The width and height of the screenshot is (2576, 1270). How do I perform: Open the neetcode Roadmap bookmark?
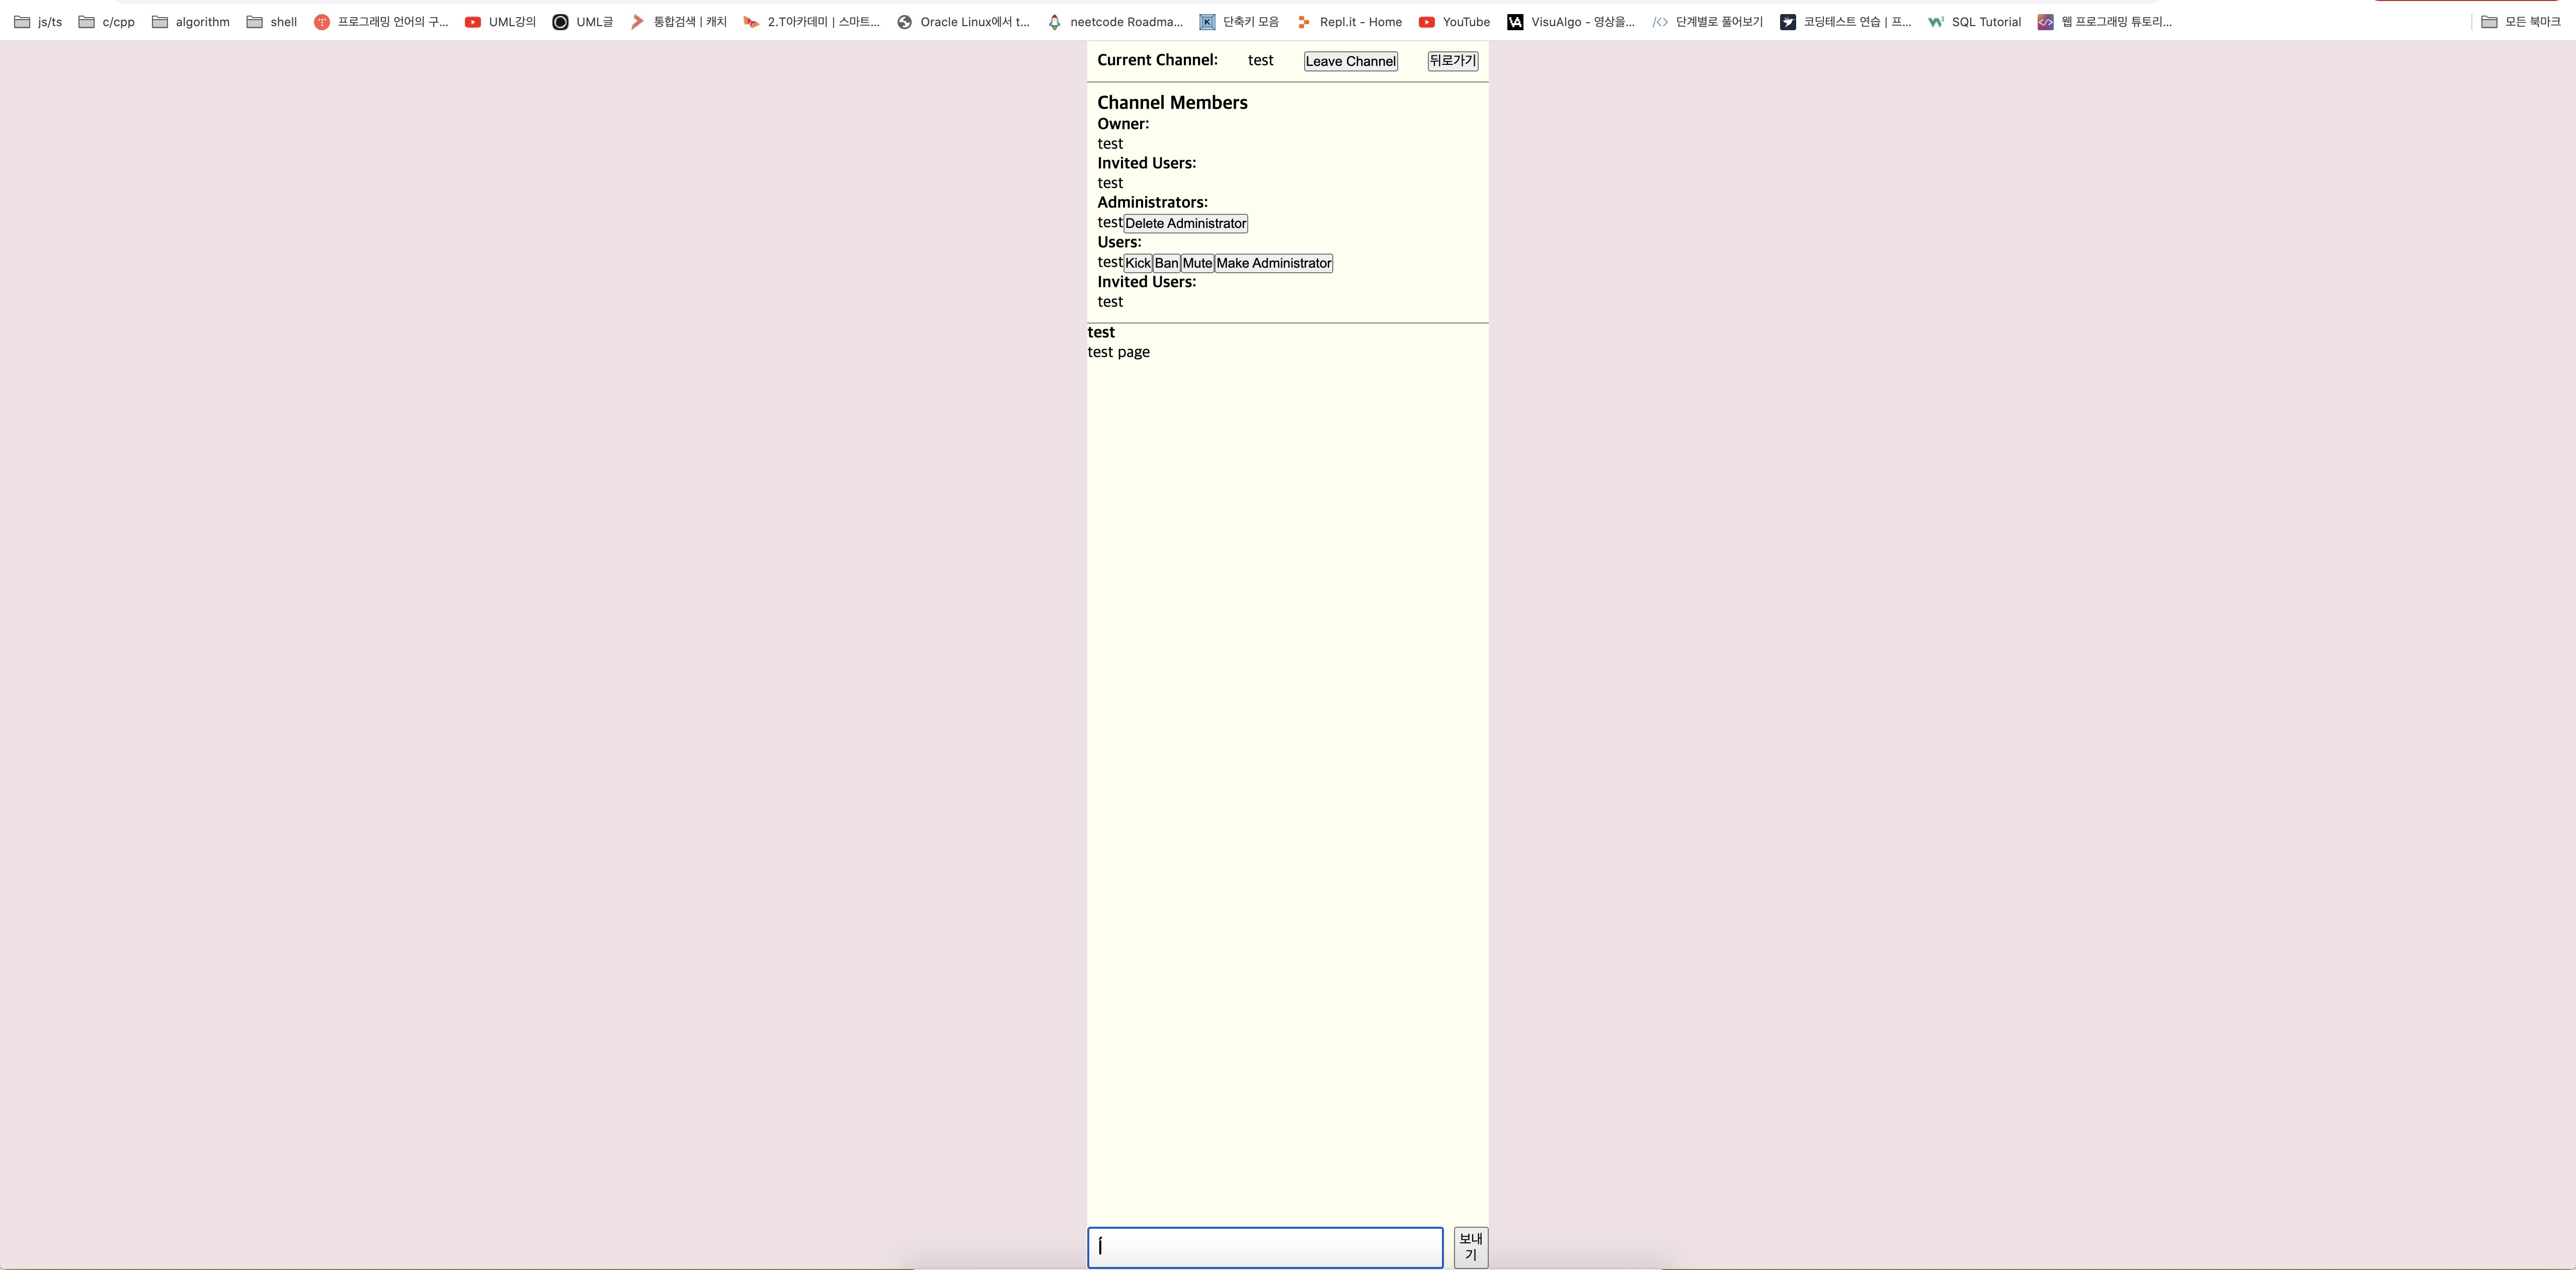click(x=1114, y=21)
